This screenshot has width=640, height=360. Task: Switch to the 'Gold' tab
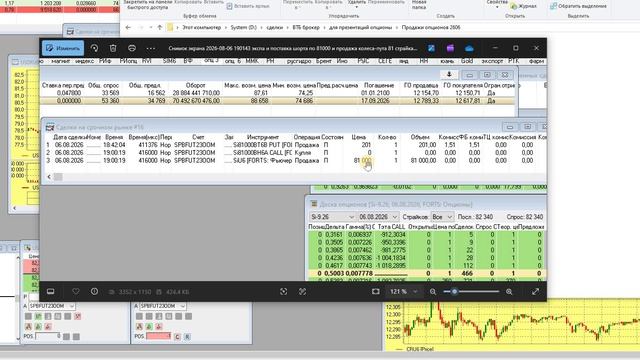tap(467, 61)
